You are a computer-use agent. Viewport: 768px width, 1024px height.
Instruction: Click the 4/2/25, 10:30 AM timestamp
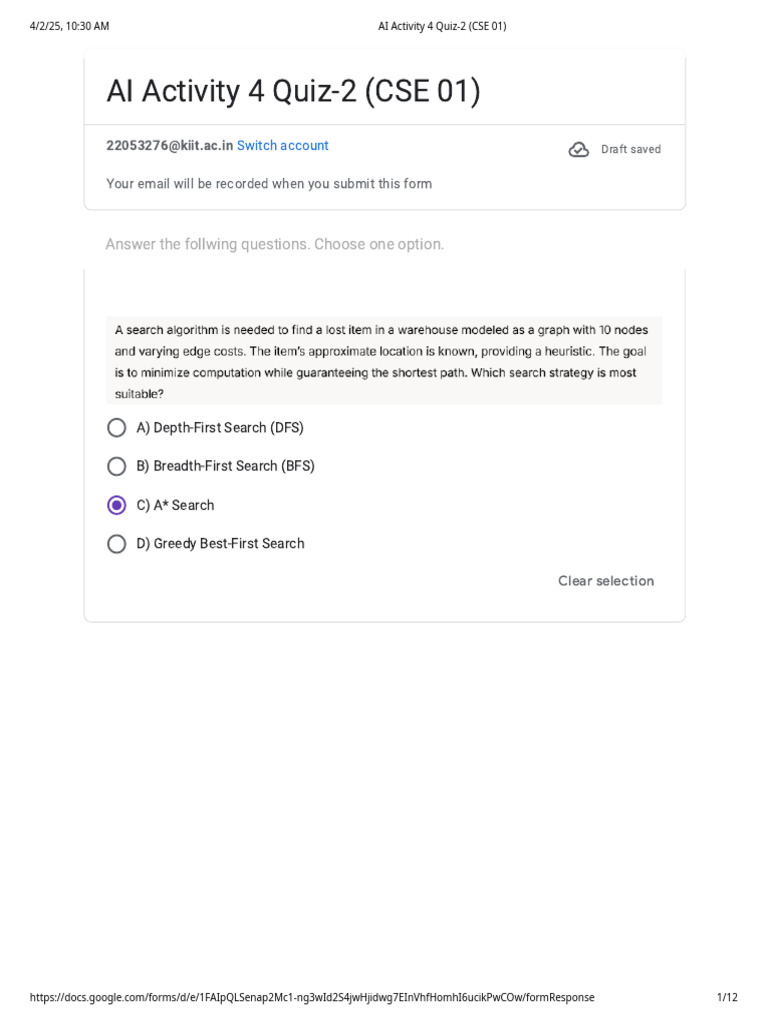pyautogui.click(x=69, y=26)
